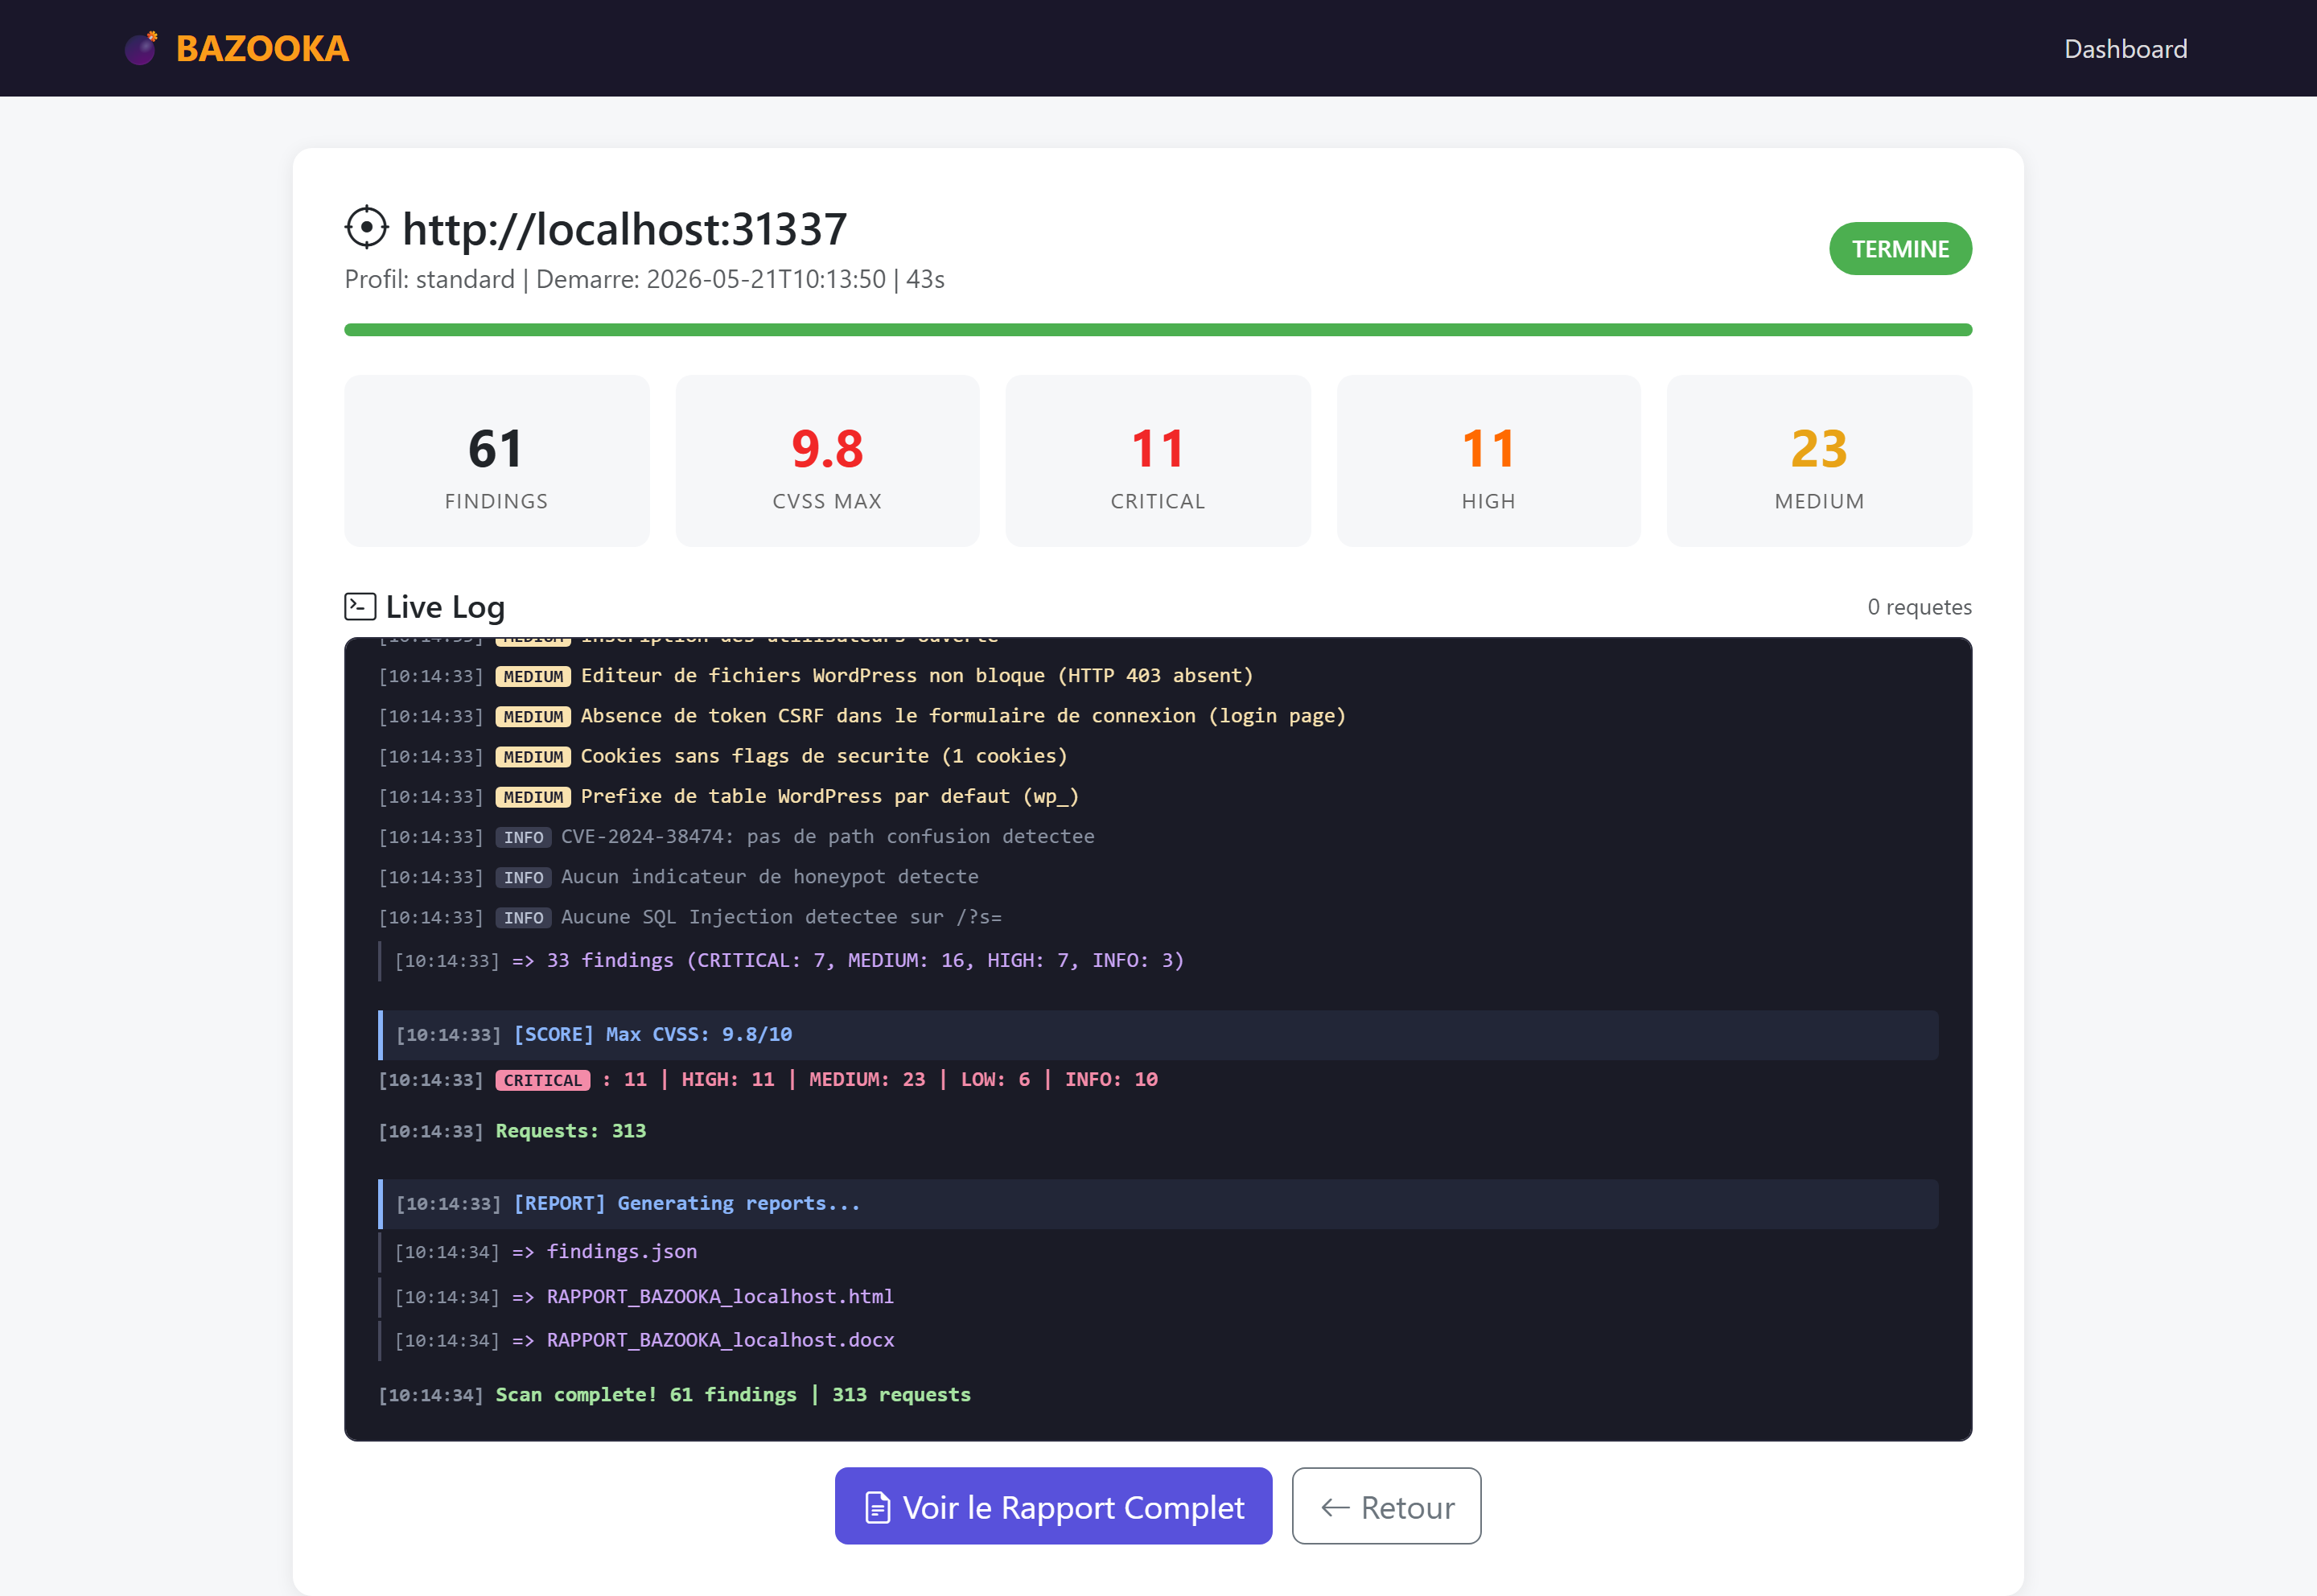Click the Live Log terminal icon
2317x1596 pixels.
[x=360, y=606]
